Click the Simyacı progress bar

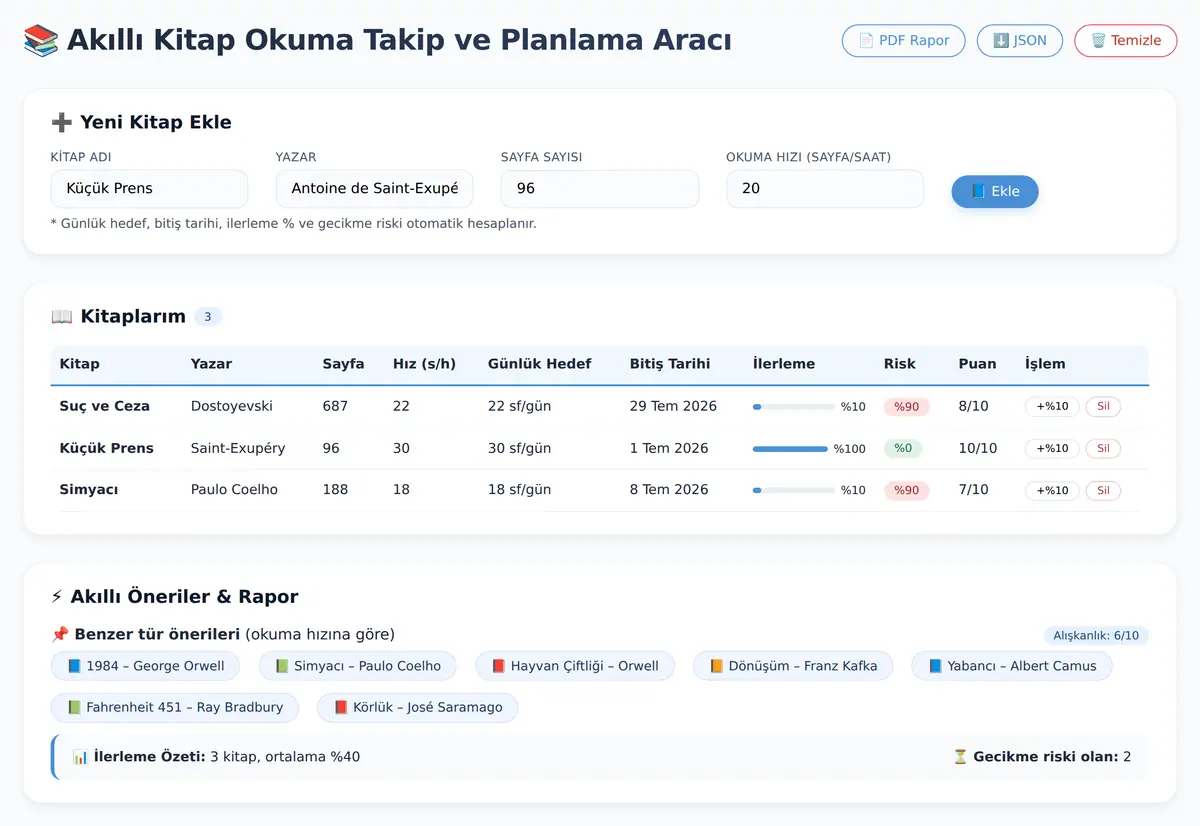tap(793, 491)
